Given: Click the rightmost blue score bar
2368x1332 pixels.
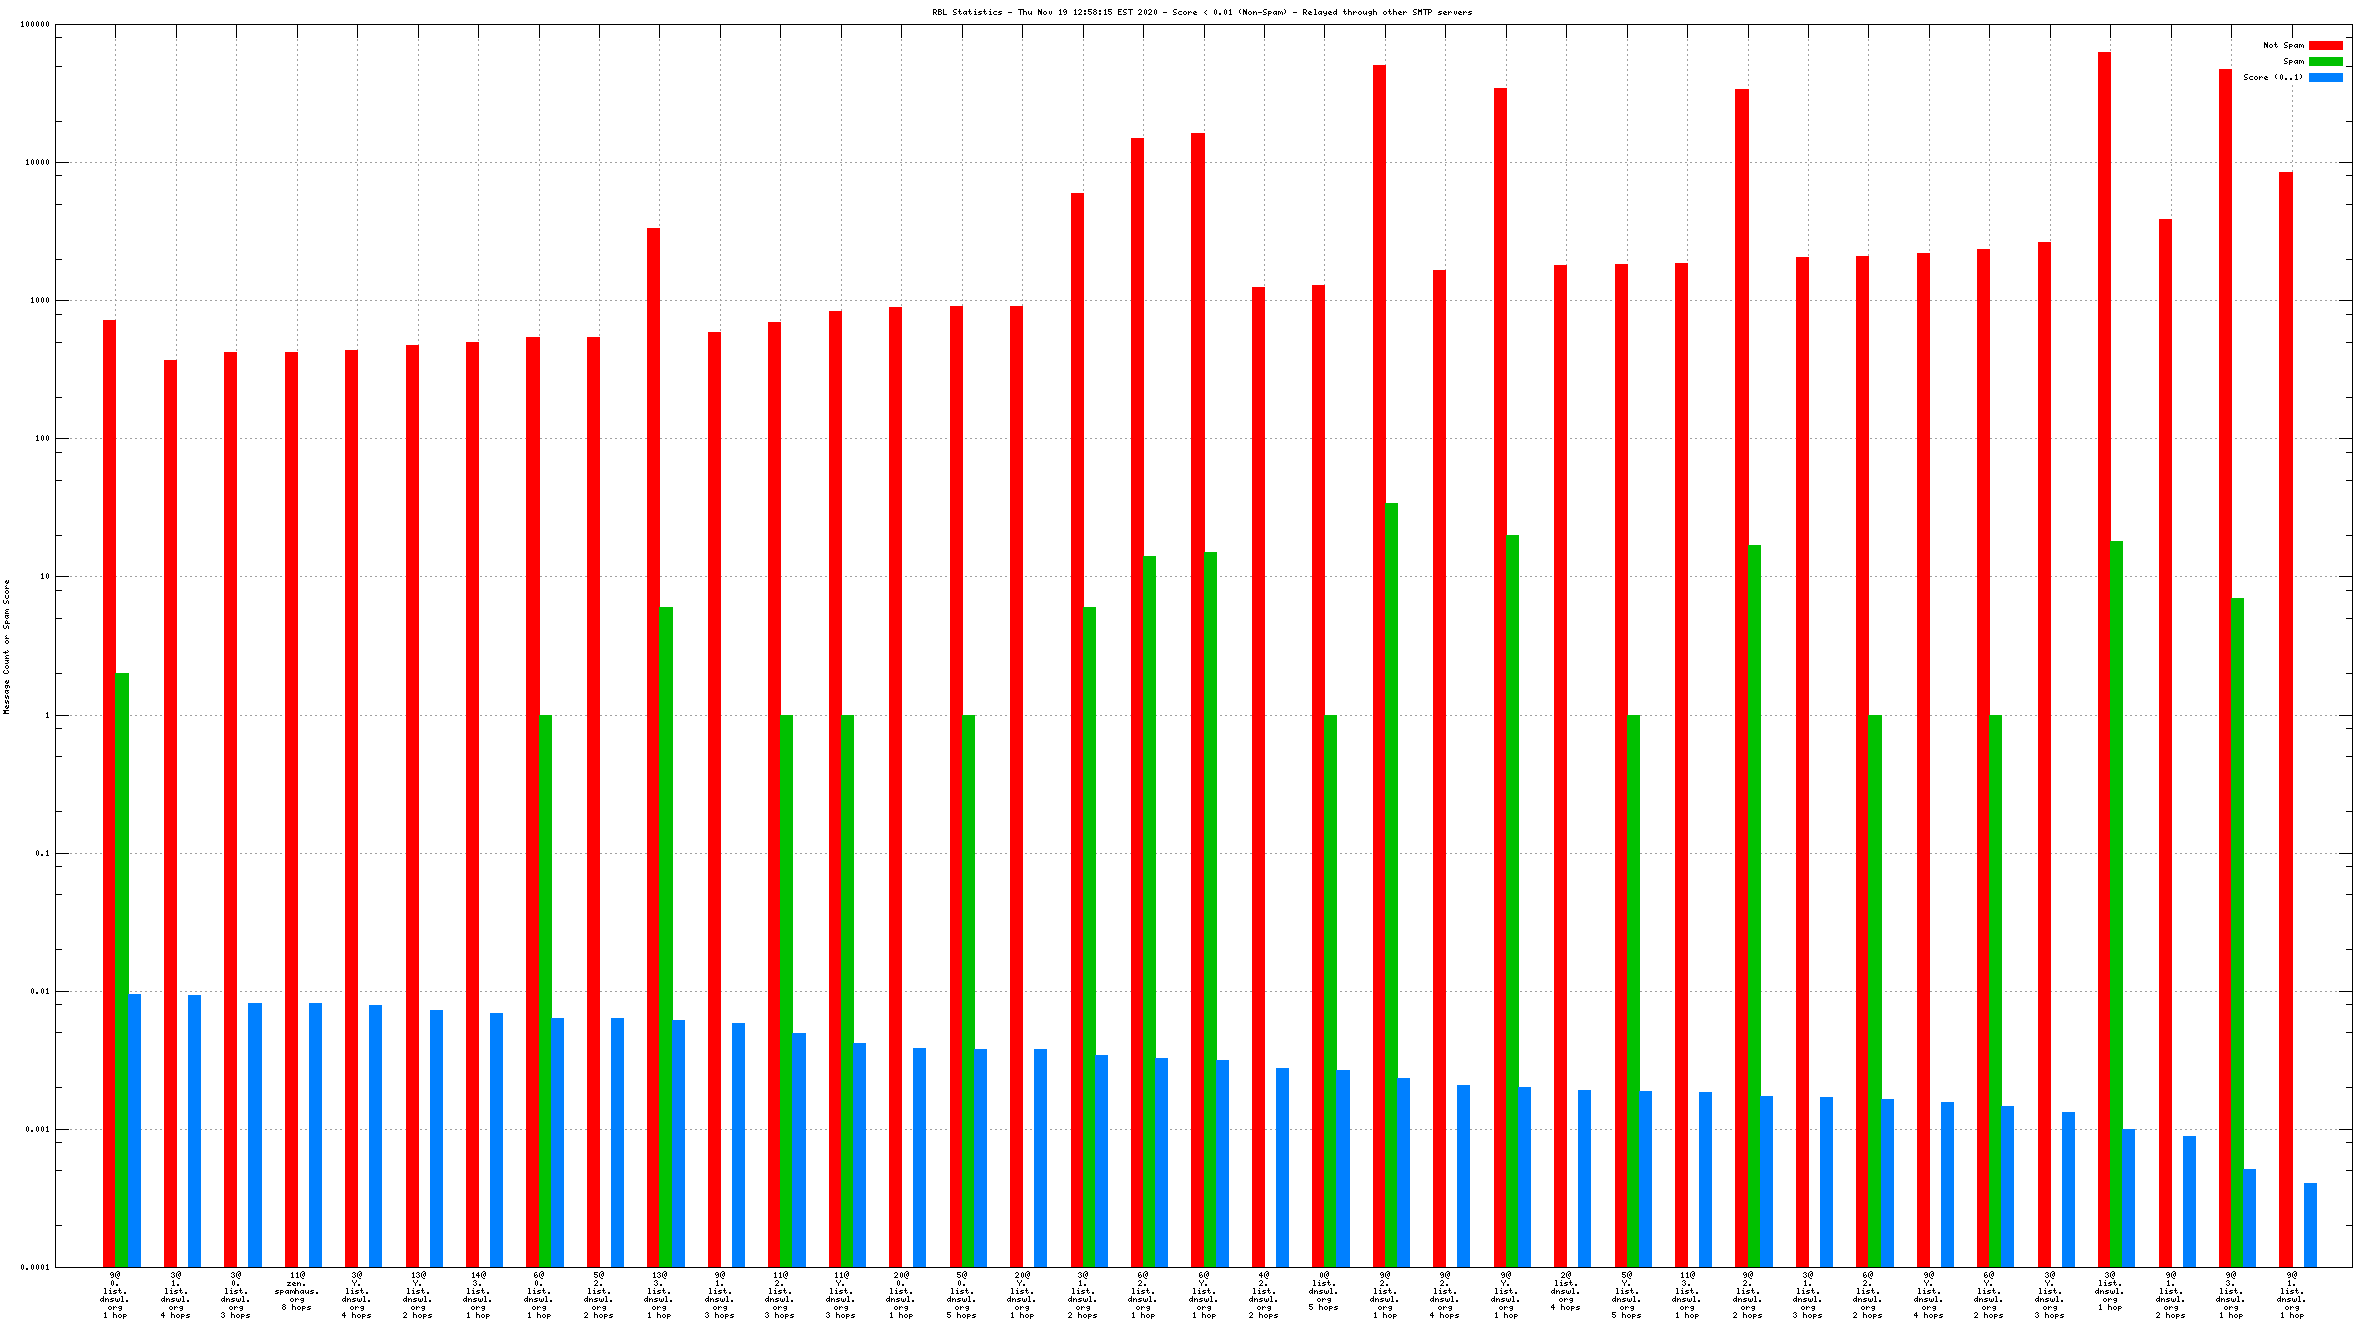Looking at the screenshot, I should (2310, 1224).
